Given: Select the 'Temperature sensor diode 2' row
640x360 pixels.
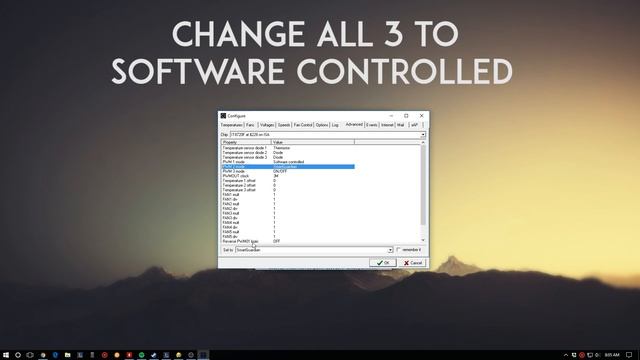Looking at the screenshot, I should (288, 152).
